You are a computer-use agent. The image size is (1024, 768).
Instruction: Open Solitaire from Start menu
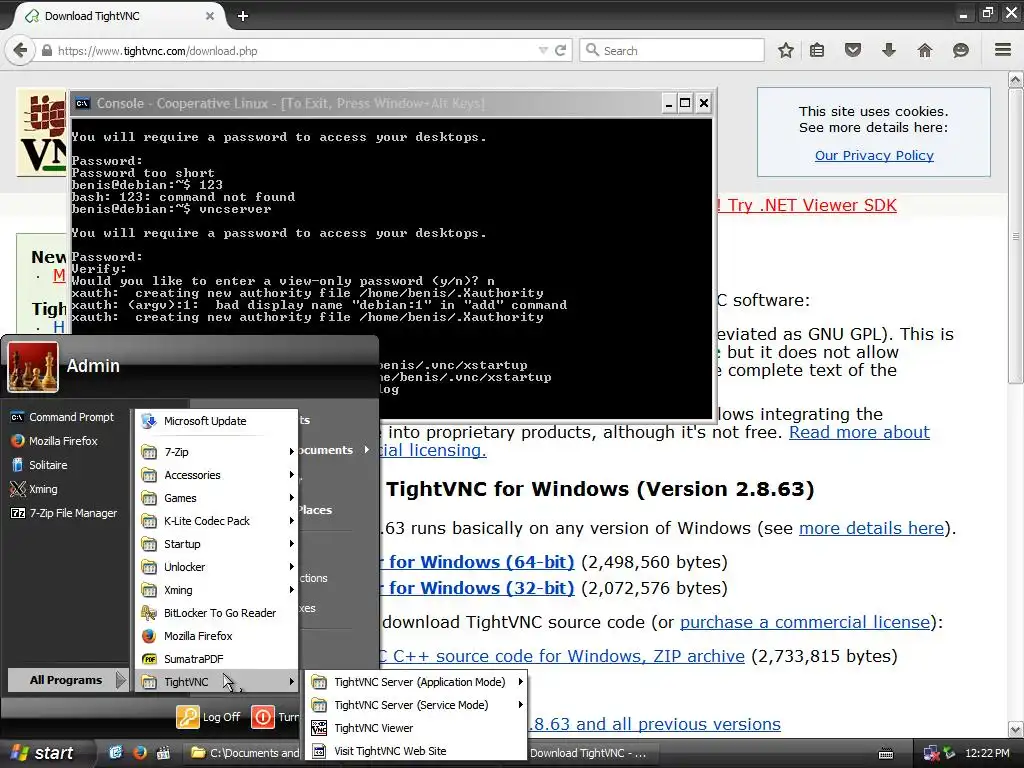click(x=40, y=465)
